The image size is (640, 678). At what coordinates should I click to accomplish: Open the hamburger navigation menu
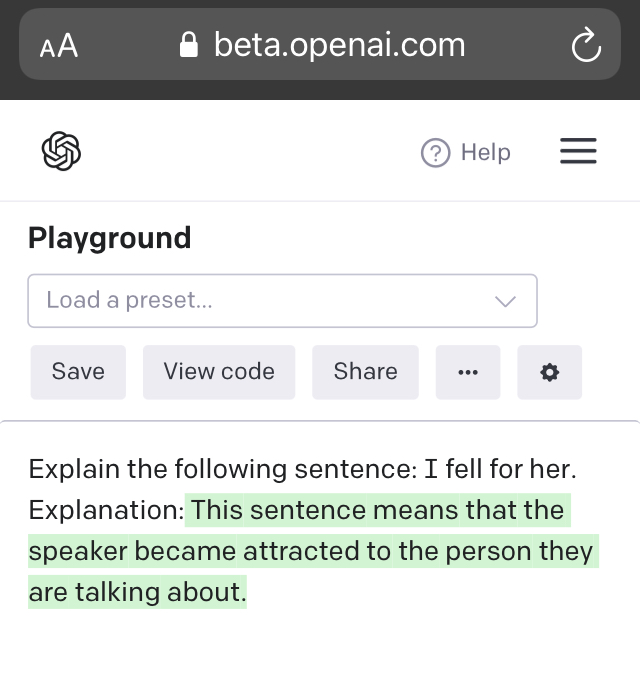(x=578, y=152)
